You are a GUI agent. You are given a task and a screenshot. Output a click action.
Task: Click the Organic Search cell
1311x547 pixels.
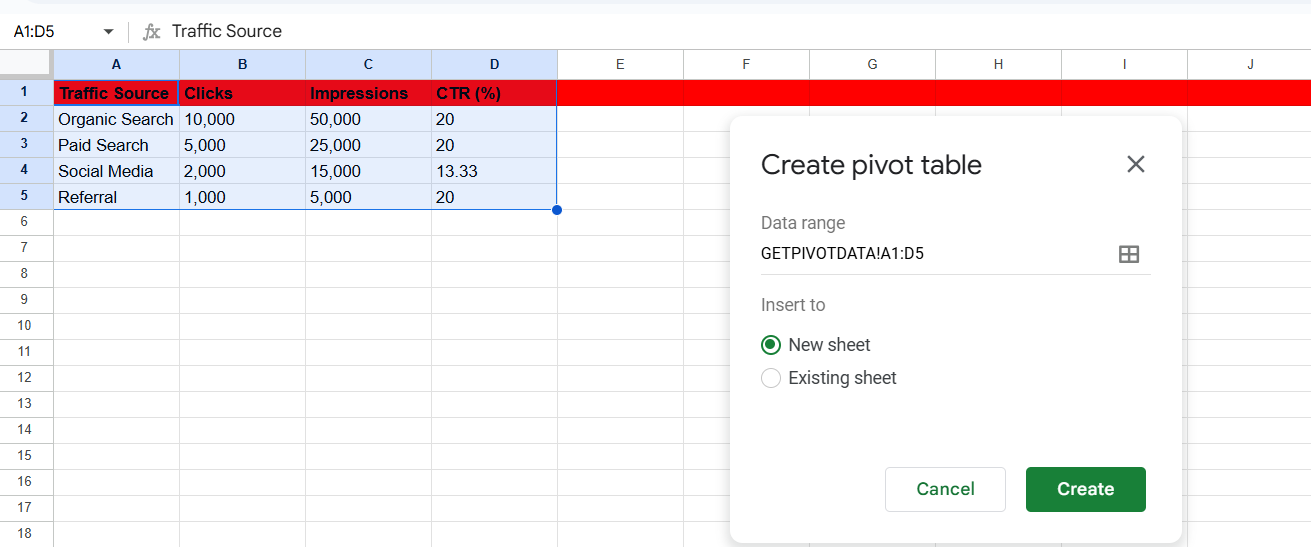[116, 119]
